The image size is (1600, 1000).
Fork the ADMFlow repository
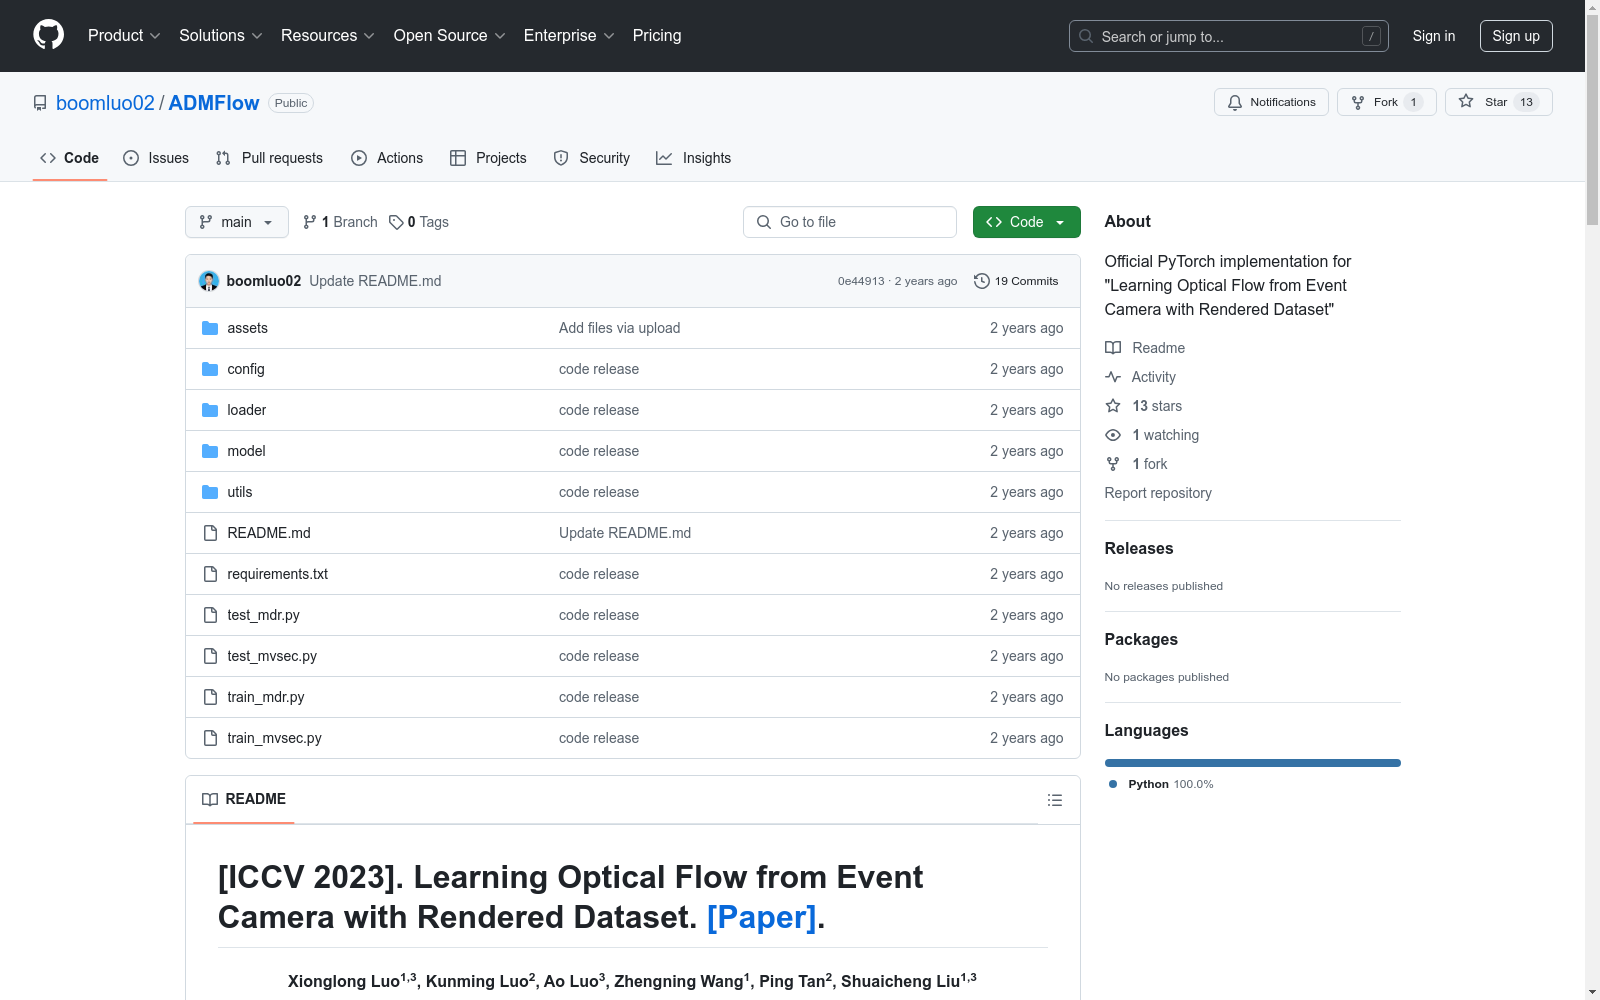click(1386, 102)
